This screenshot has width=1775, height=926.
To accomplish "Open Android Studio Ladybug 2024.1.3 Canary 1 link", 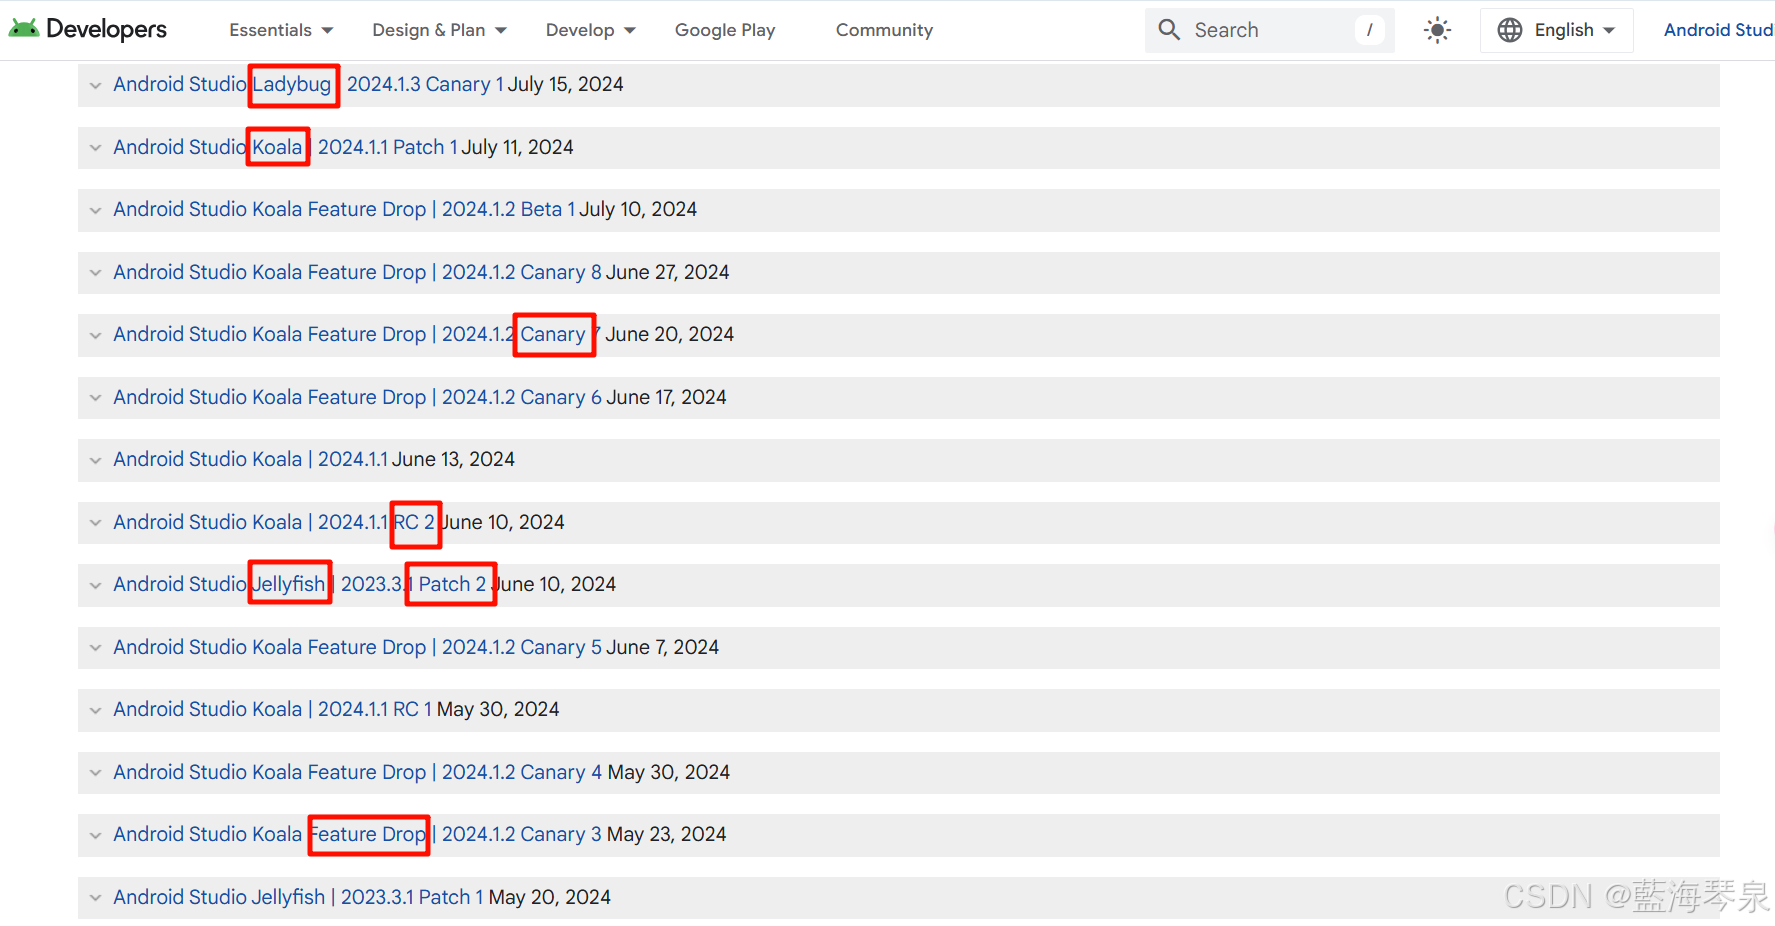I will click(x=308, y=84).
